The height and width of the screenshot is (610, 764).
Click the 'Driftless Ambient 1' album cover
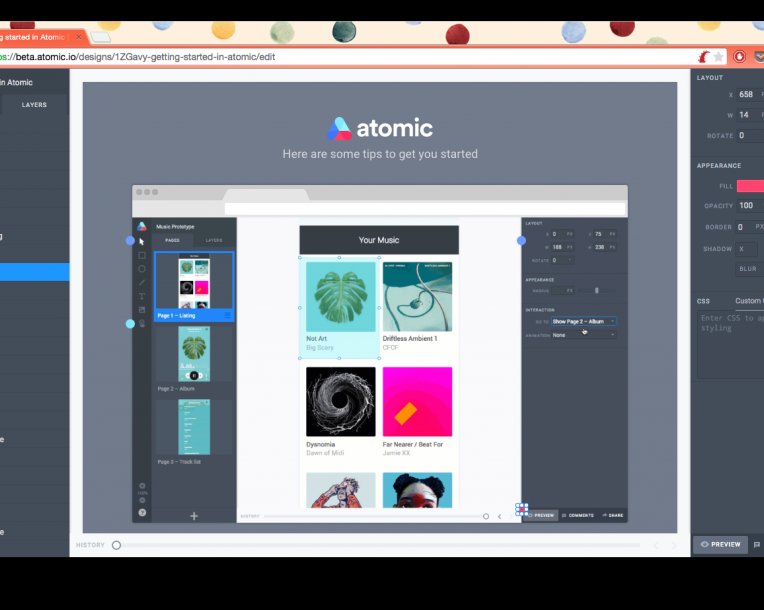coord(418,297)
